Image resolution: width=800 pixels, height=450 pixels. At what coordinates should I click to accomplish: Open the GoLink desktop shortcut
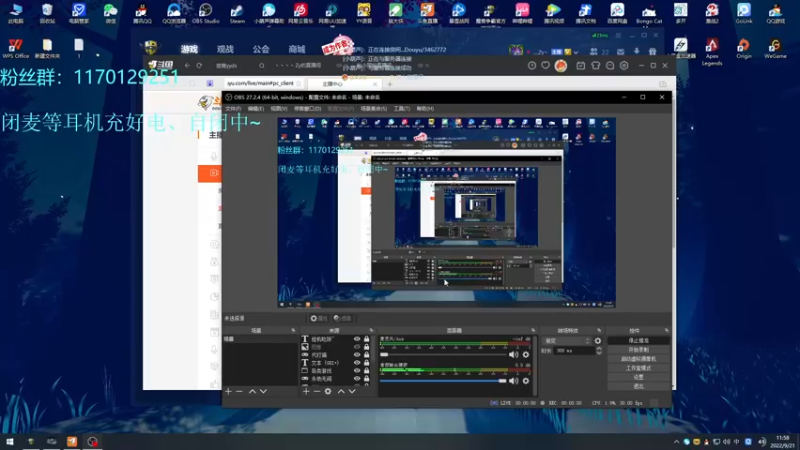coord(744,13)
